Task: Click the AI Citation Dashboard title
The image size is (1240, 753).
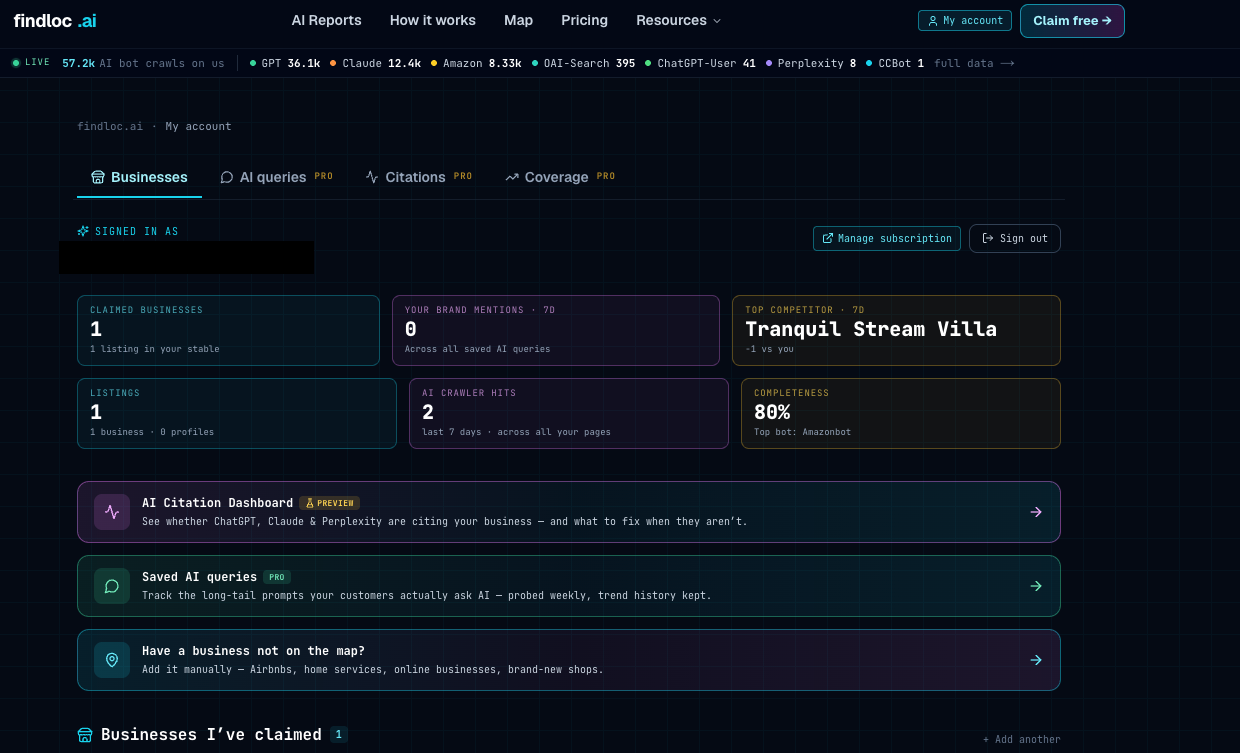Action: tap(217, 503)
